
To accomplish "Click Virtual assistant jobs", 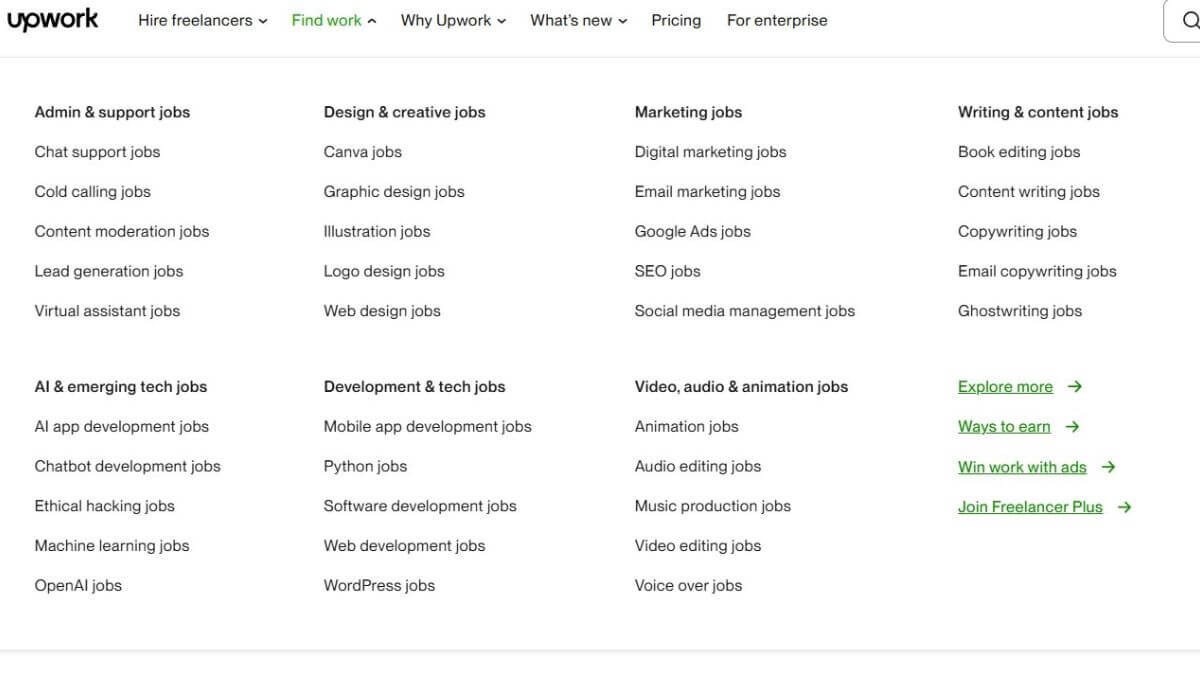I will point(107,311).
